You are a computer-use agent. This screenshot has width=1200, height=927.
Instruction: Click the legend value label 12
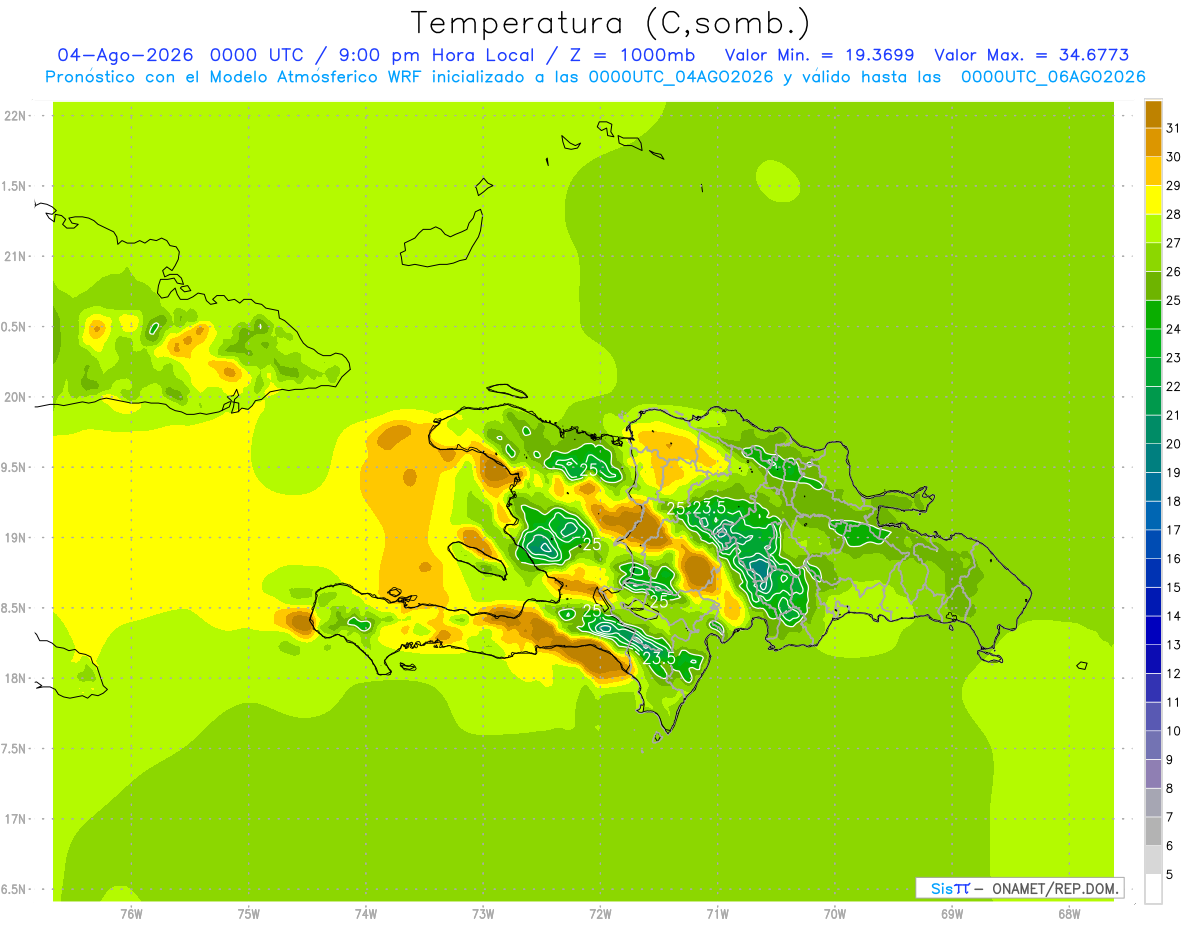[x=1173, y=673]
